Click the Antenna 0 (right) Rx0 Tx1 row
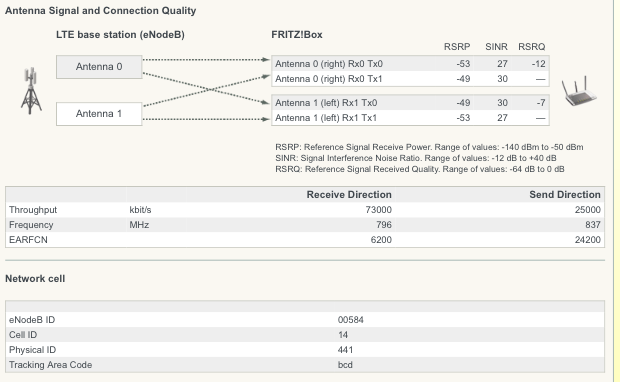This screenshot has height=382, width=620. pyautogui.click(x=410, y=79)
